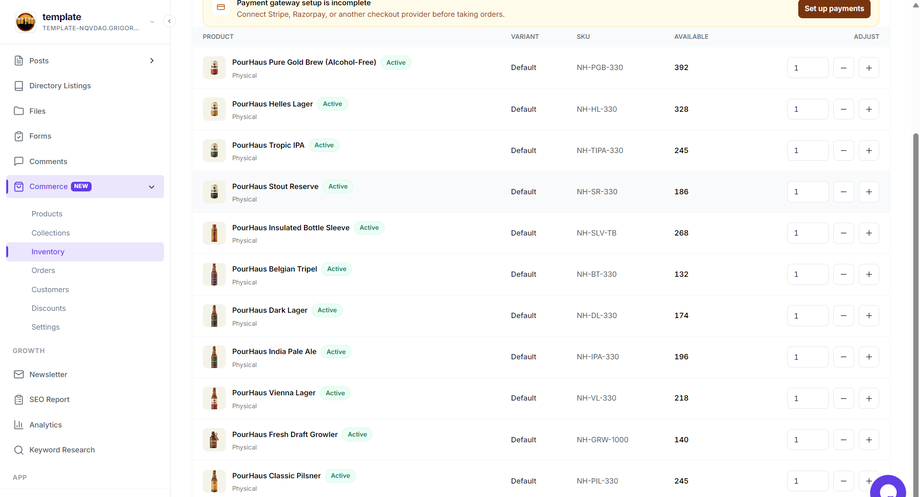Open PourHaus Belgian Tripel product name
This screenshot has width=920, height=497.
click(x=275, y=269)
